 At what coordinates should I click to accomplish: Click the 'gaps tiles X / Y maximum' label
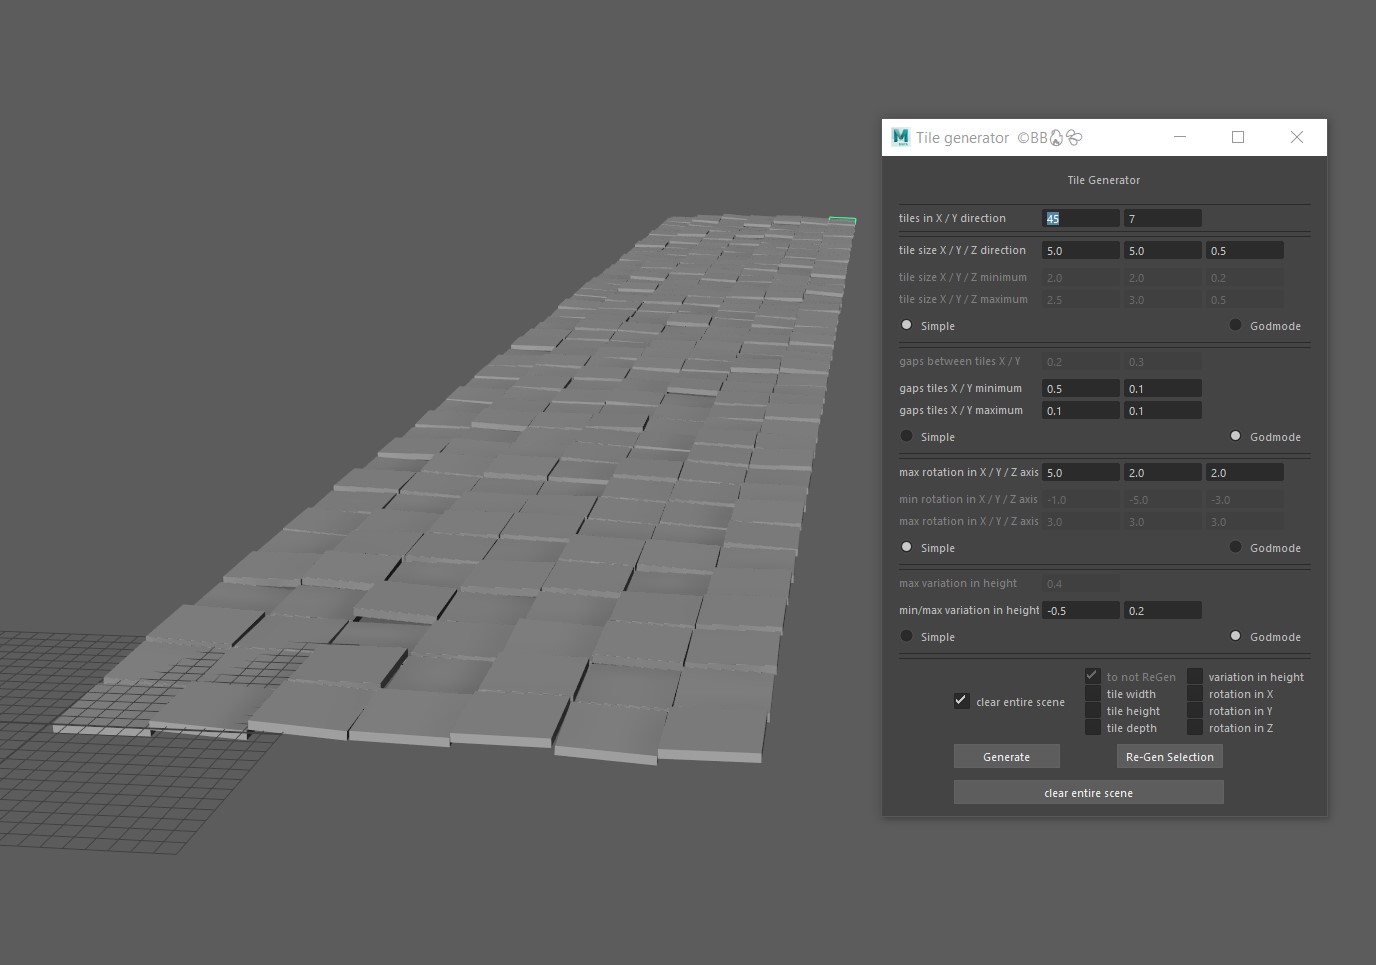(x=961, y=410)
